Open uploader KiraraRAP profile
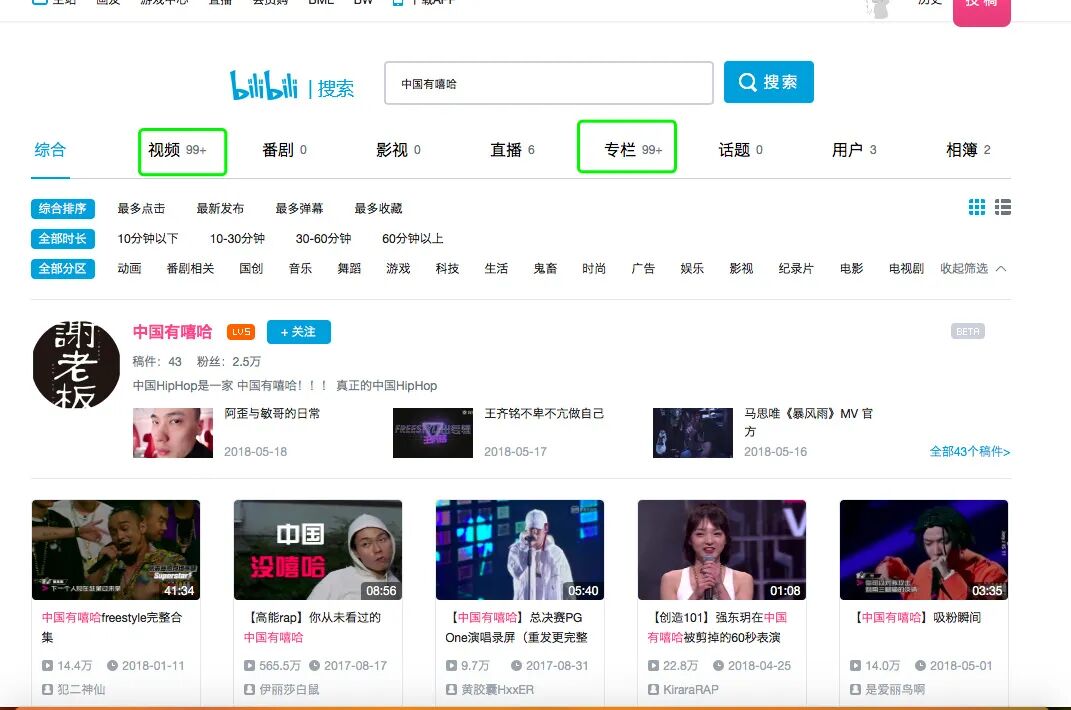 pos(691,689)
